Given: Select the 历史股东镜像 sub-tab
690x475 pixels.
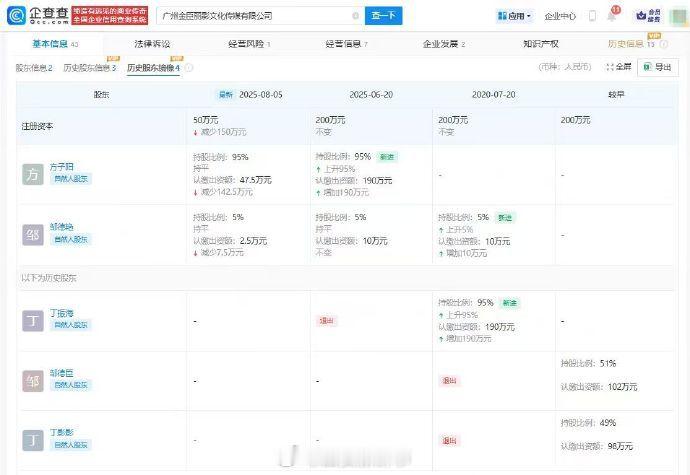Looking at the screenshot, I should pyautogui.click(x=153, y=68).
